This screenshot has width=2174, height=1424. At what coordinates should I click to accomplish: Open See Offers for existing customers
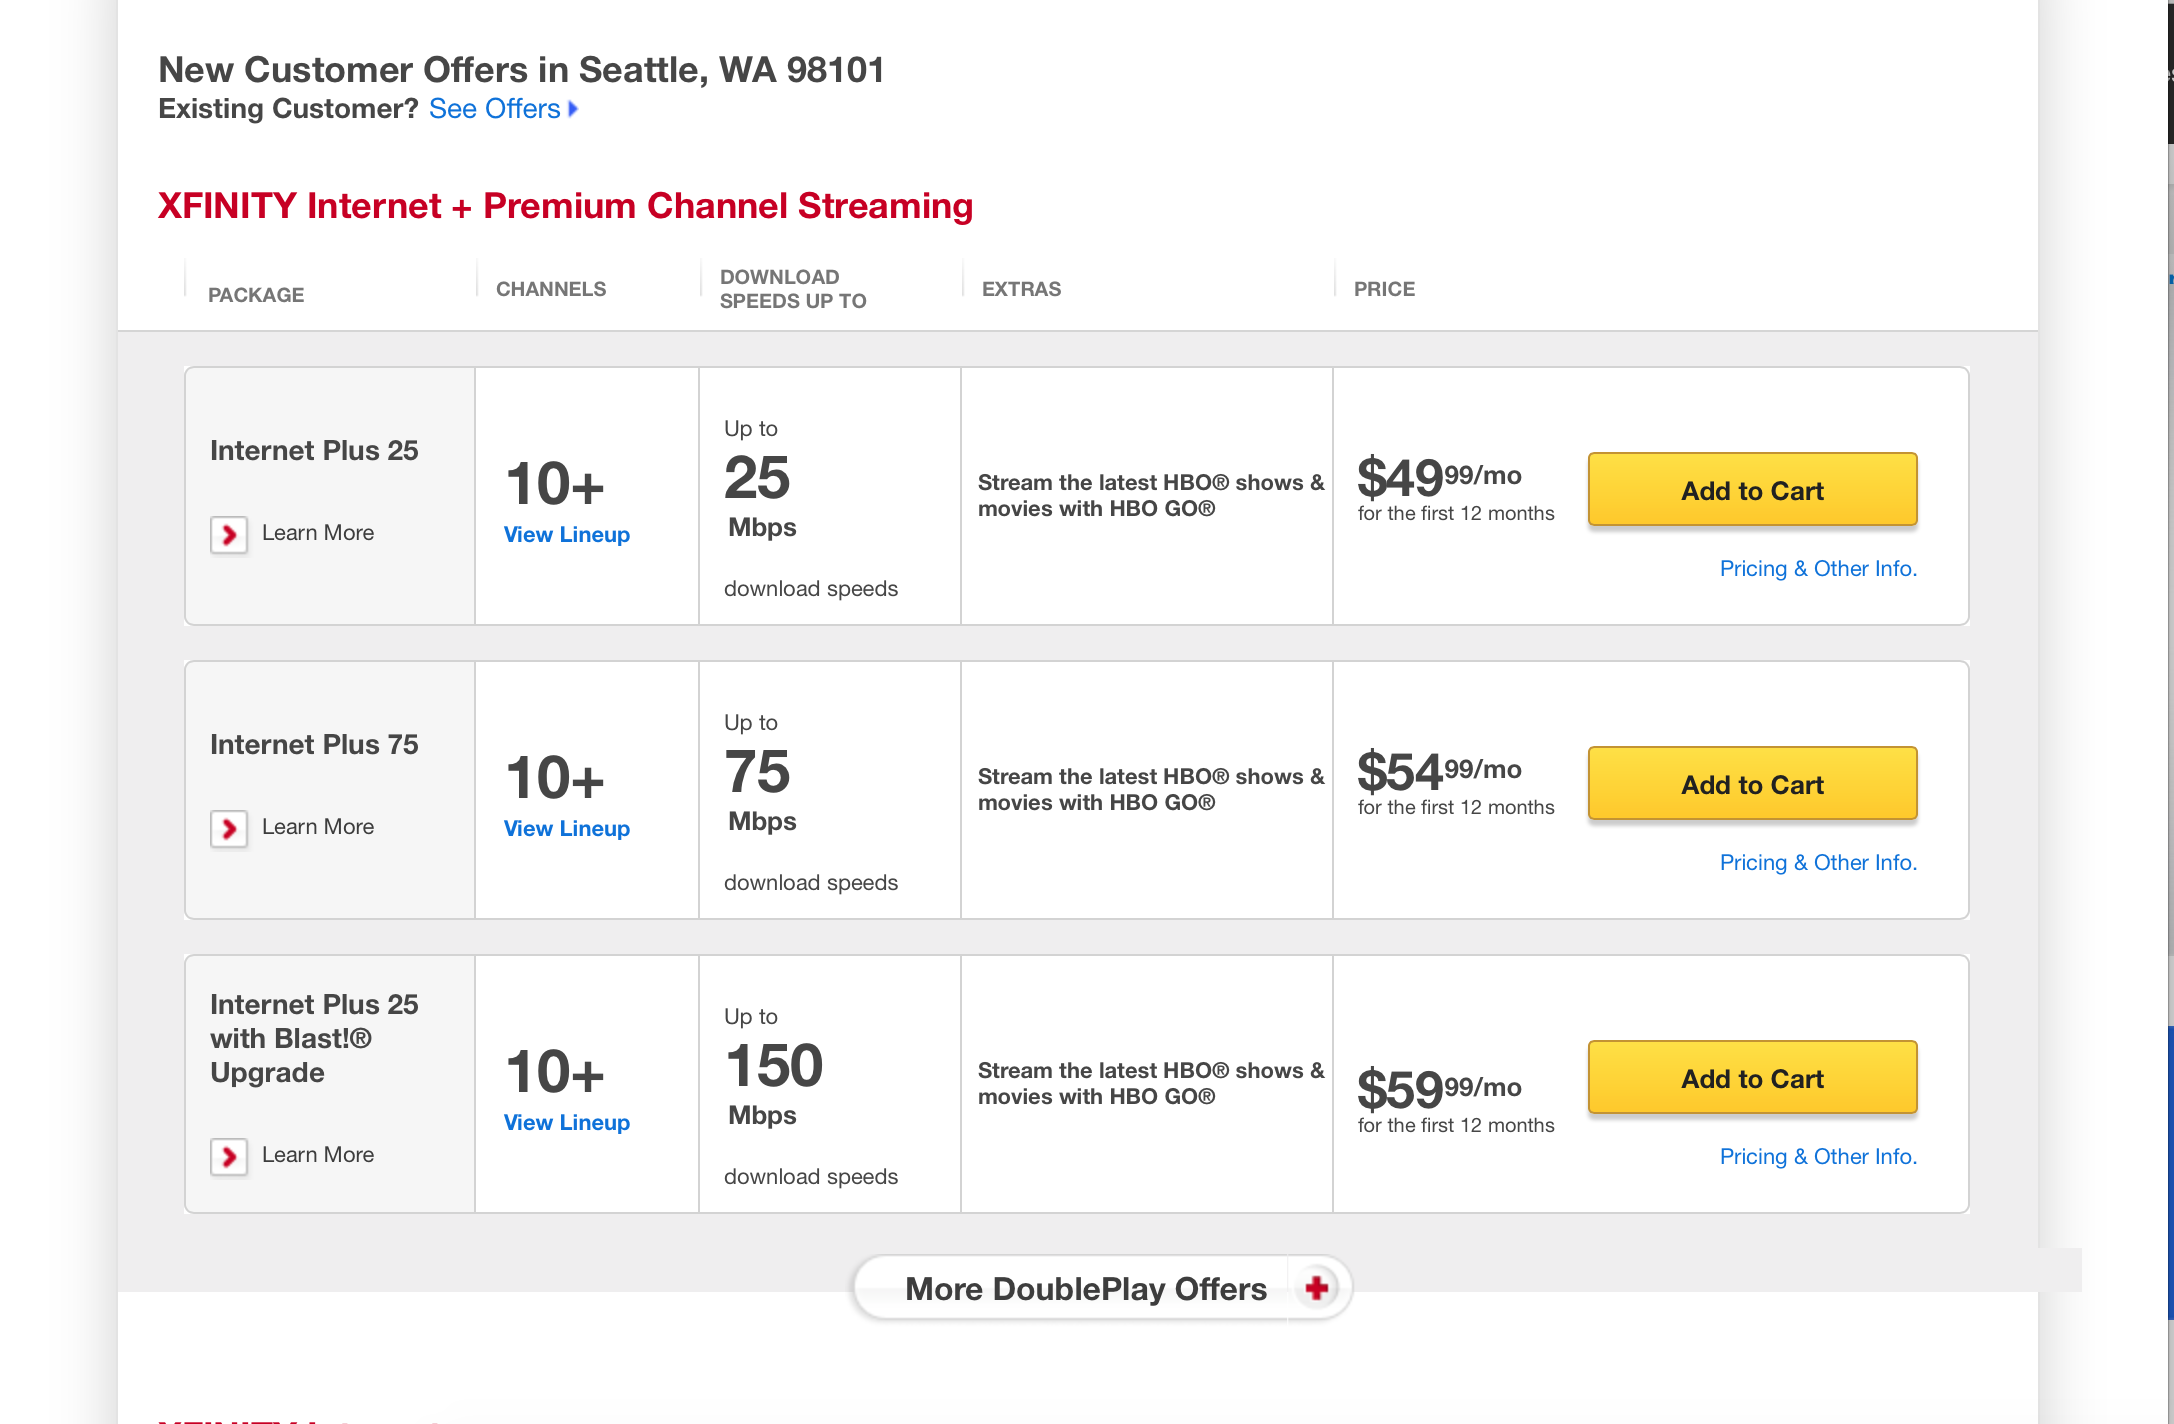point(494,109)
